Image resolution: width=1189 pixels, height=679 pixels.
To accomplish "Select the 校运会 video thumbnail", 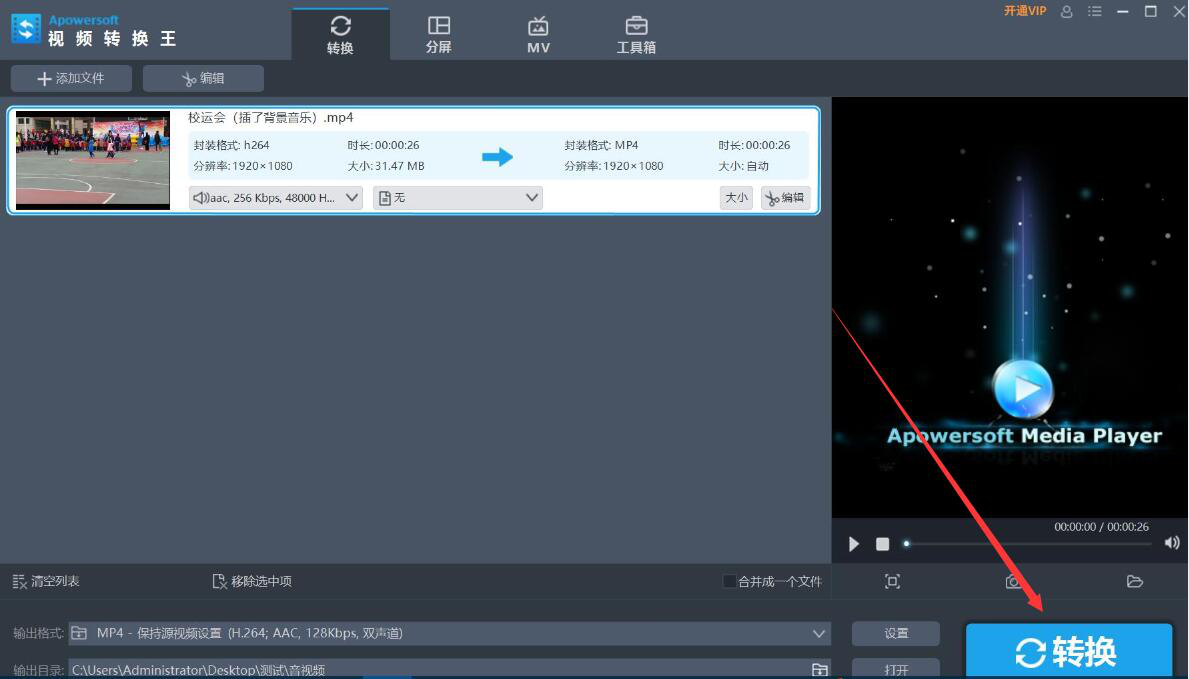I will (93, 160).
